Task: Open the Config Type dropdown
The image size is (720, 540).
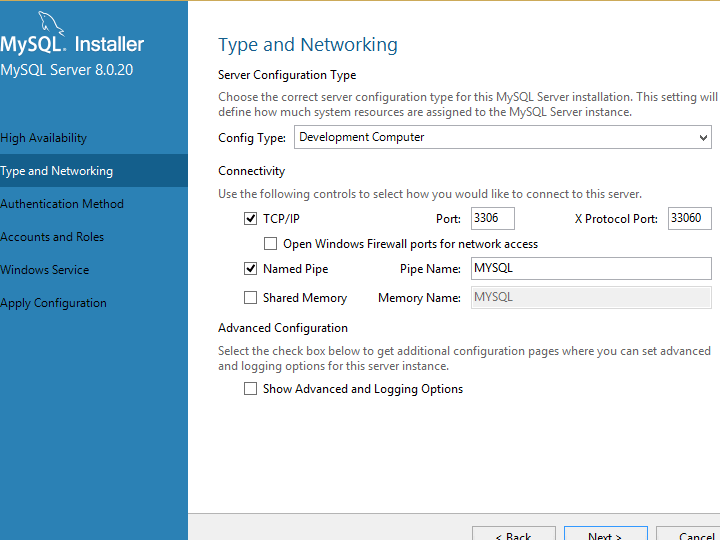Action: coord(503,137)
